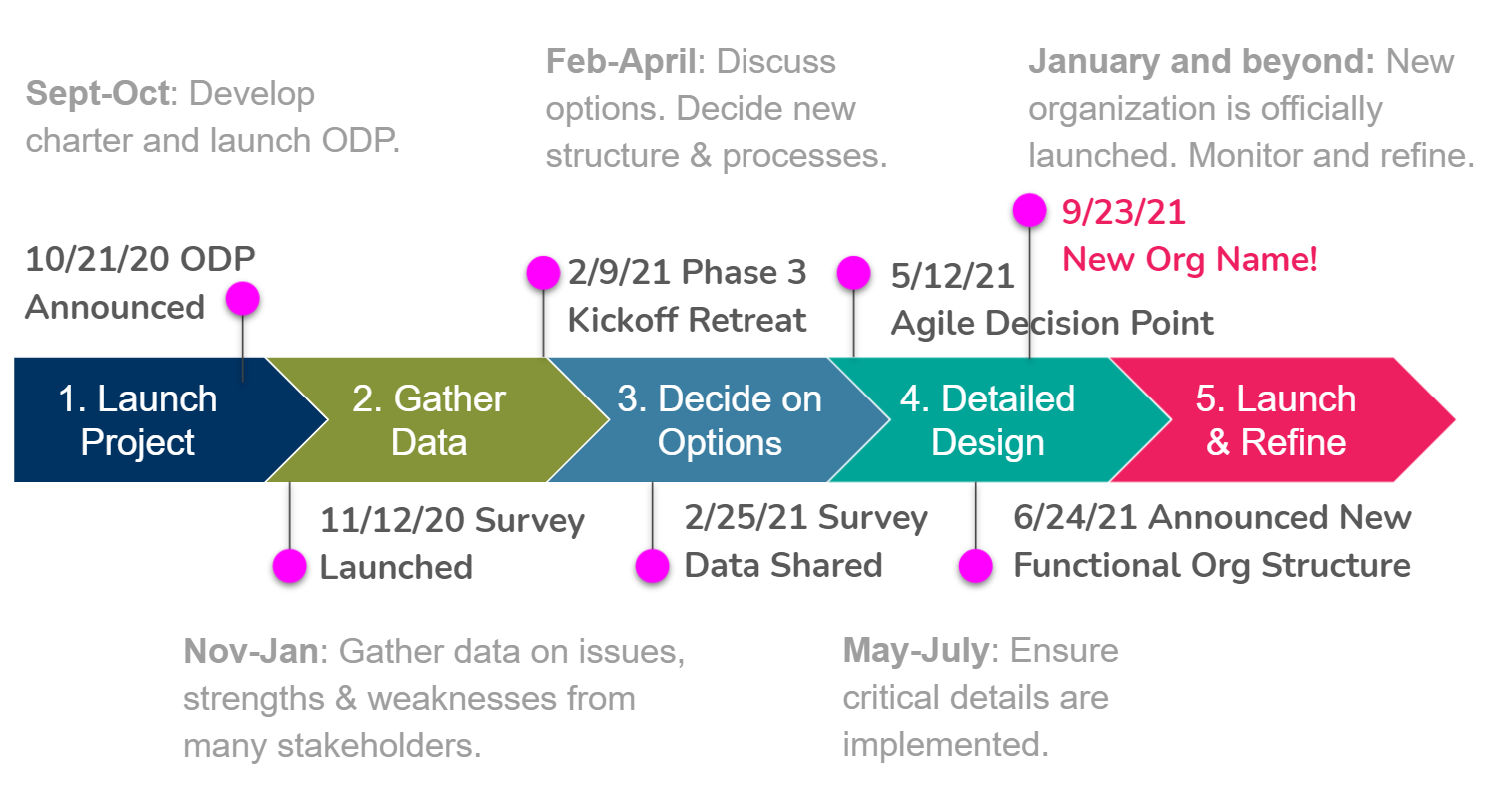Select the May-July critical details description

pyautogui.click(x=981, y=698)
